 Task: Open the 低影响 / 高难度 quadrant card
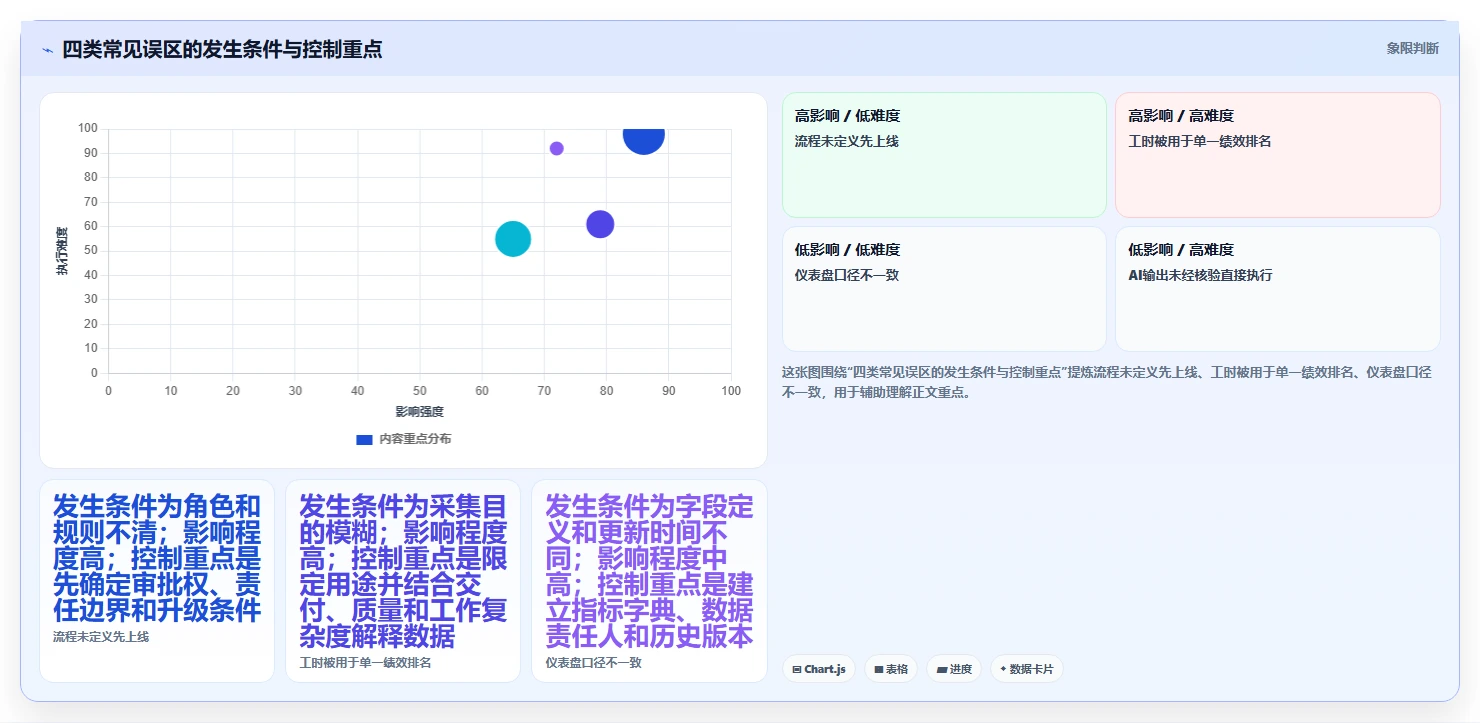(x=1278, y=289)
